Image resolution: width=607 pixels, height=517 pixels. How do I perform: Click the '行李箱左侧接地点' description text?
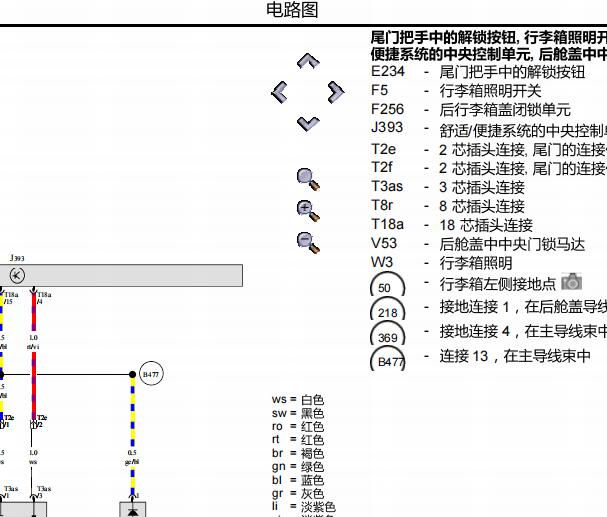(497, 284)
